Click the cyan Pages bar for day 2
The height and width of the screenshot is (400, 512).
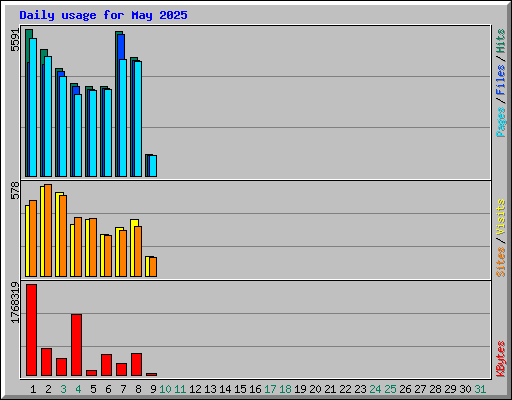[x=48, y=116]
